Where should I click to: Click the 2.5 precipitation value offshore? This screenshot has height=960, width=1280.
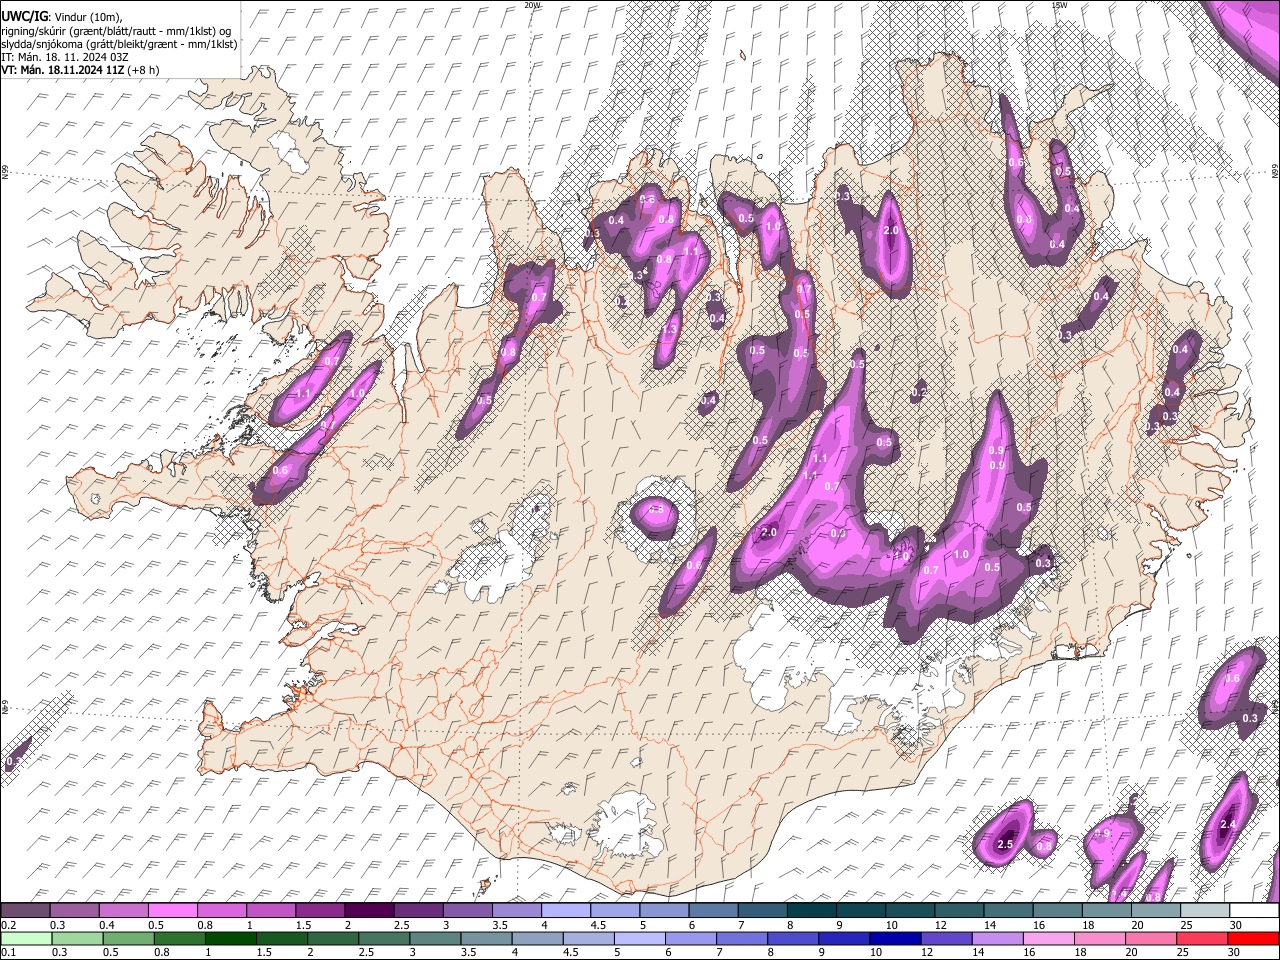pos(1005,845)
